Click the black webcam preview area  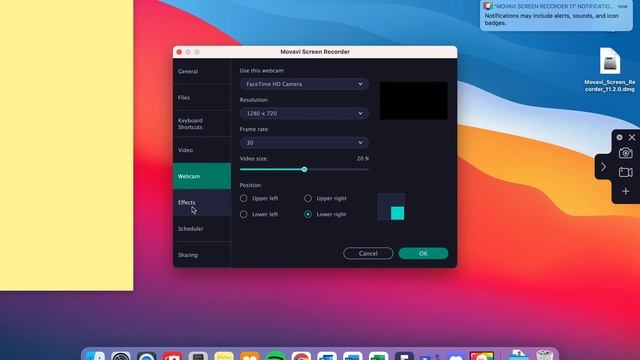pyautogui.click(x=413, y=100)
